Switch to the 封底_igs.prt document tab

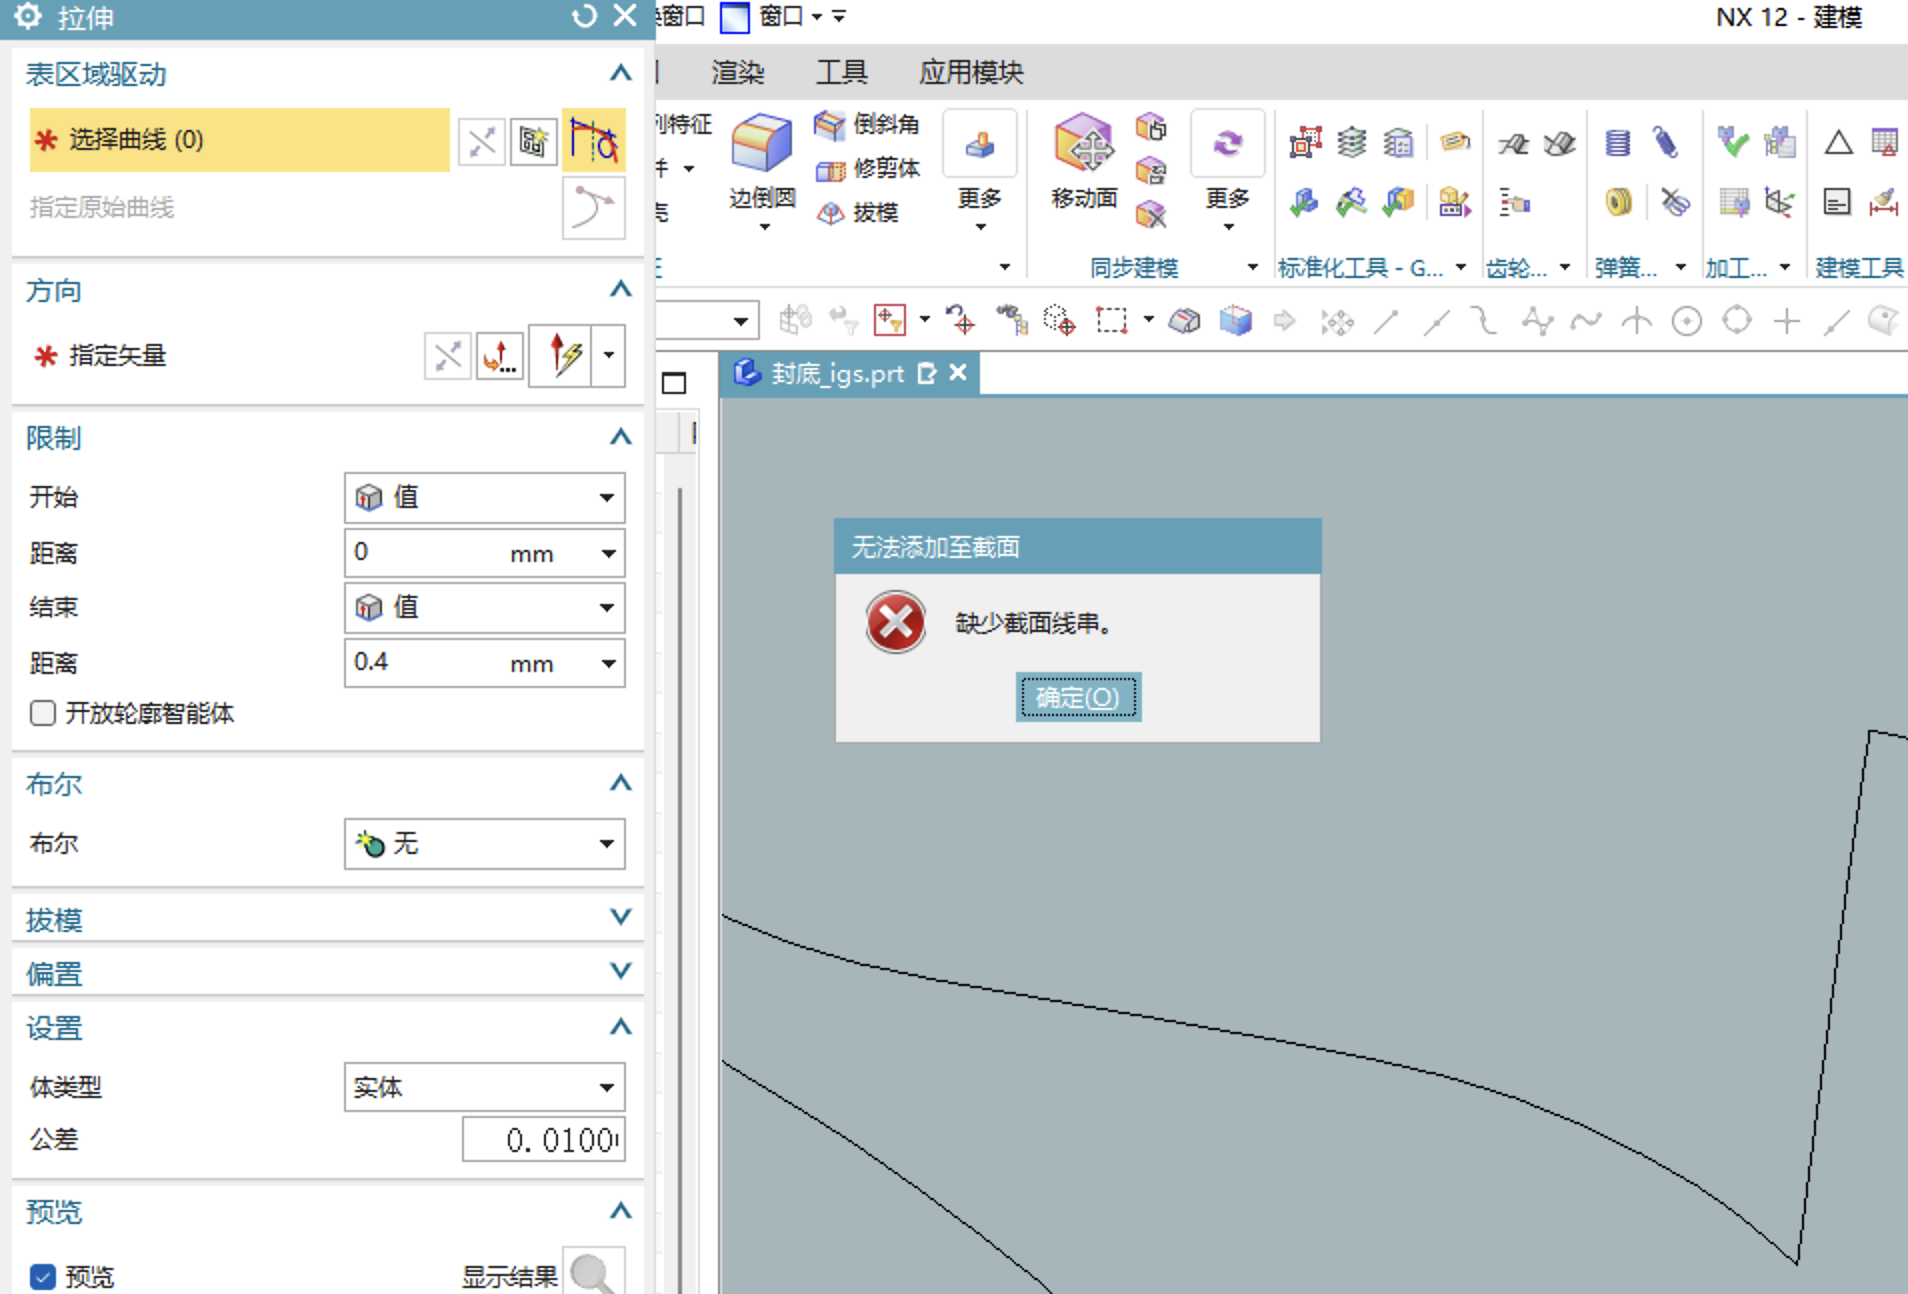point(836,374)
